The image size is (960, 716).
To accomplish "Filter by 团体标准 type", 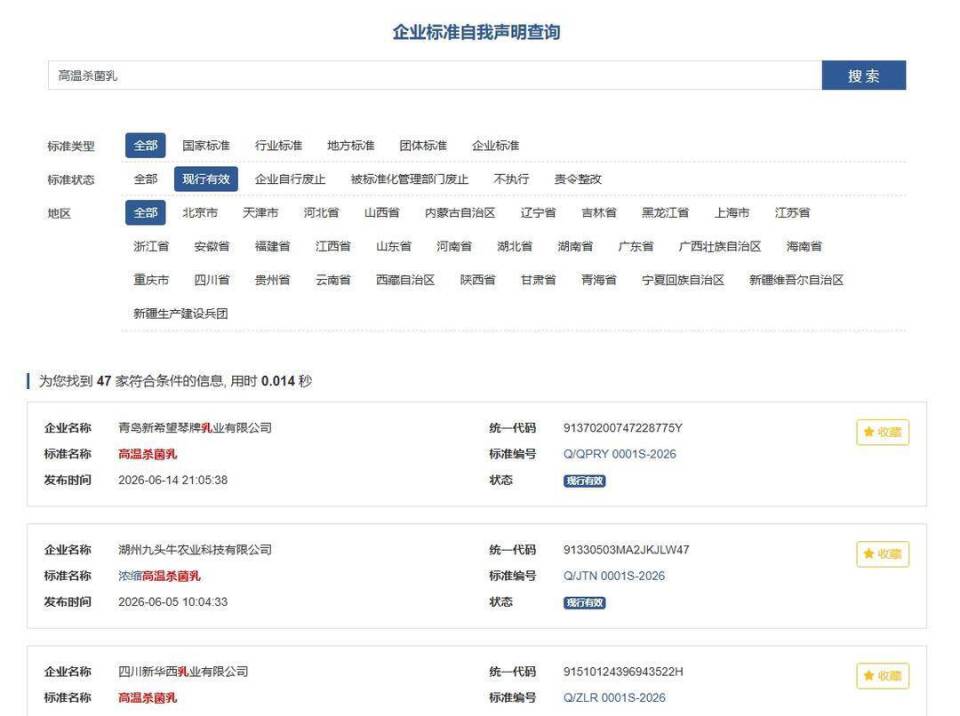I will [x=423, y=146].
